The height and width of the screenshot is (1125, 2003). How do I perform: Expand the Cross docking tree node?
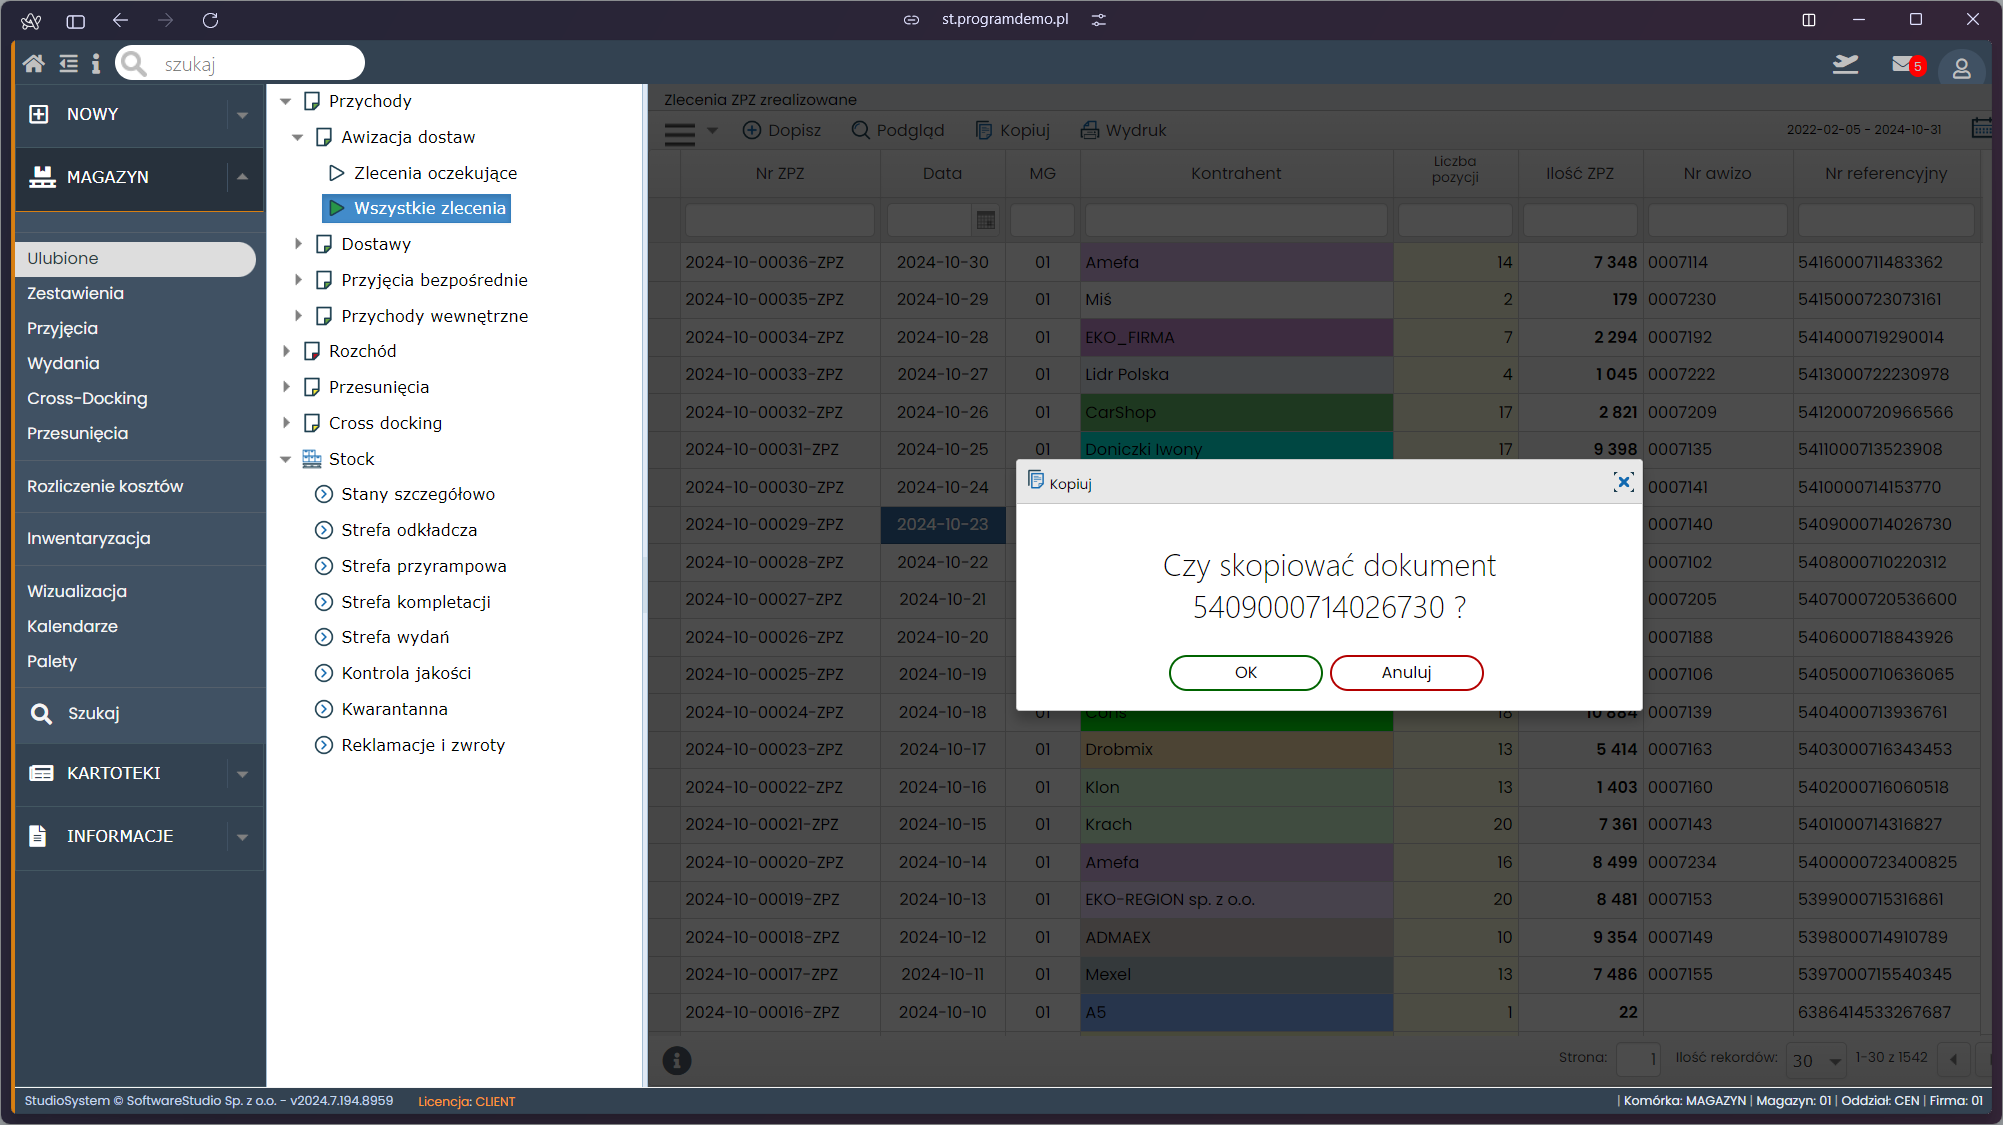point(285,423)
